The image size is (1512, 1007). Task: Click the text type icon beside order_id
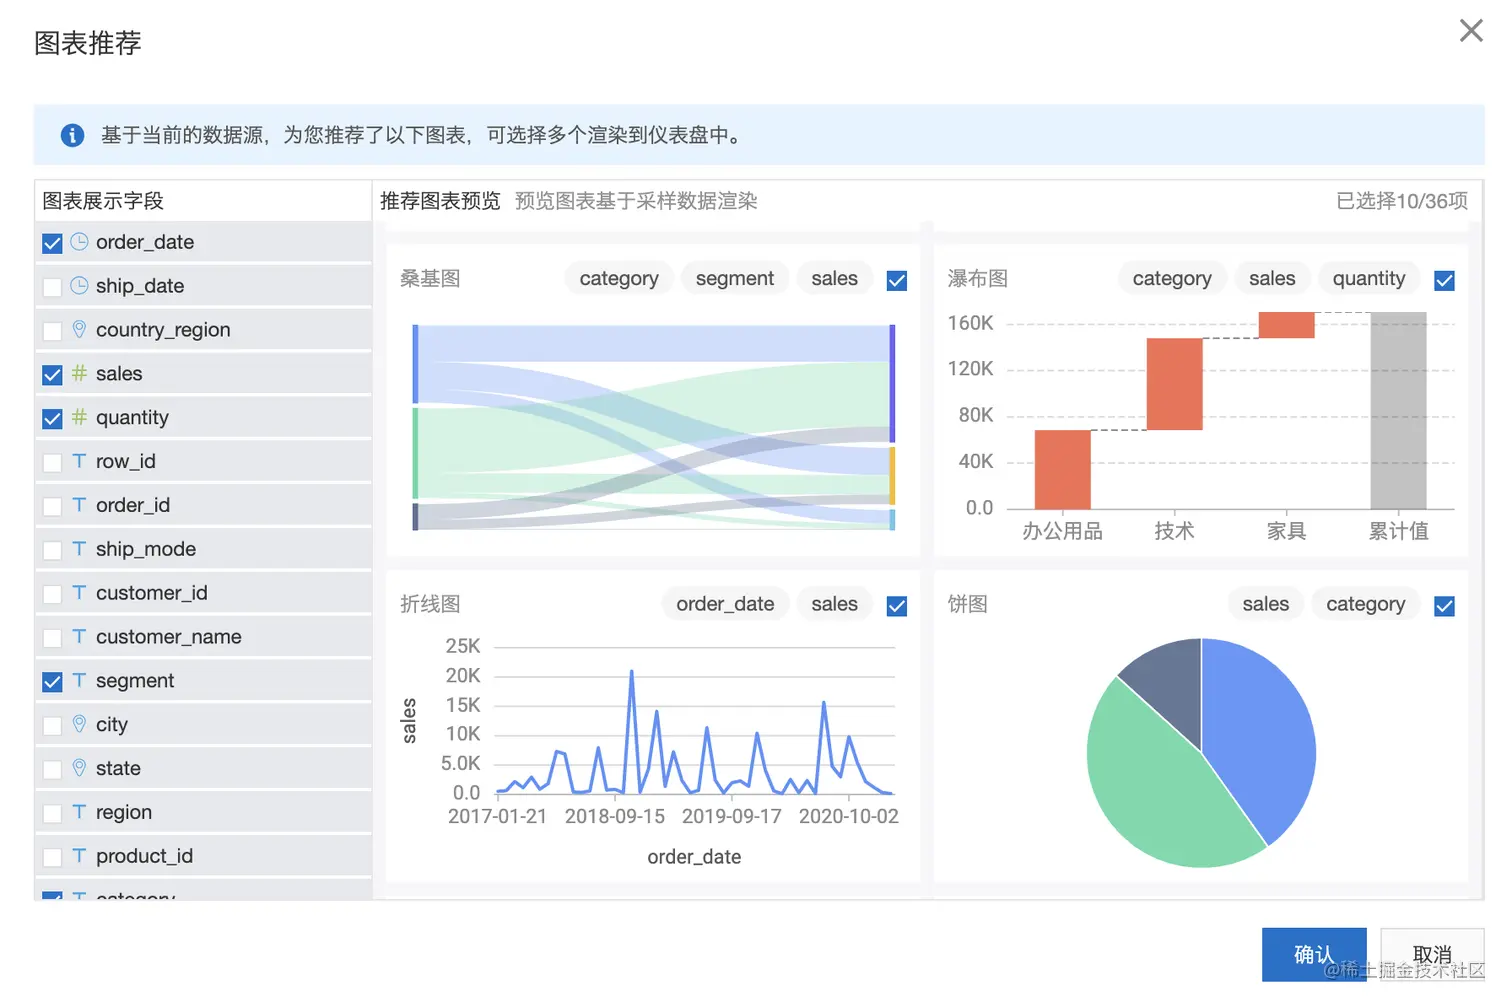click(x=79, y=505)
